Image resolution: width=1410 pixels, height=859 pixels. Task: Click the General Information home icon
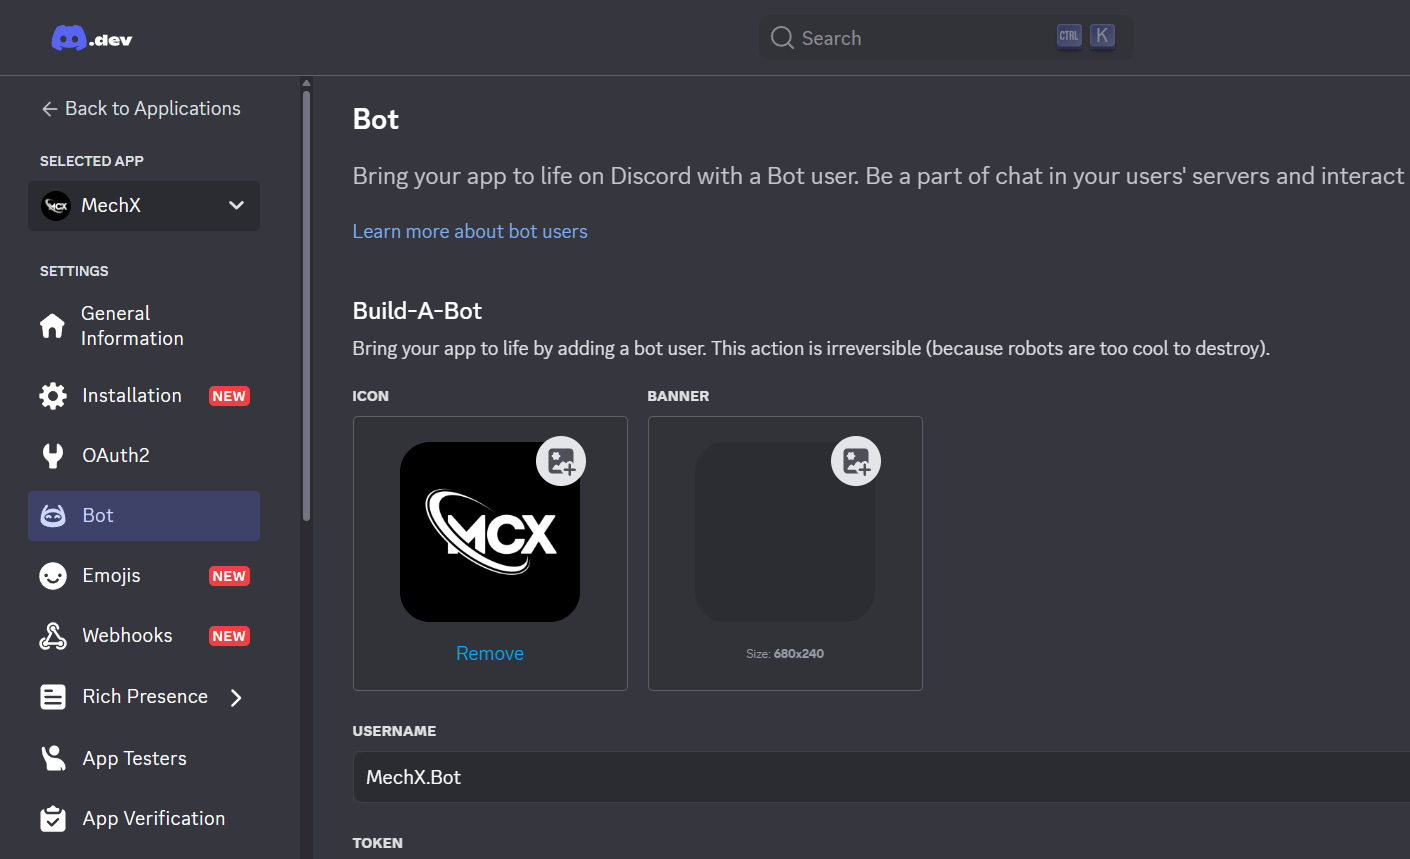coord(52,326)
